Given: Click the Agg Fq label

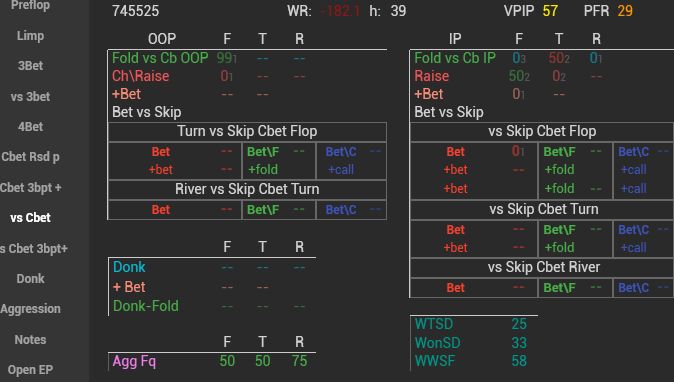Looking at the screenshot, I should tap(134, 361).
